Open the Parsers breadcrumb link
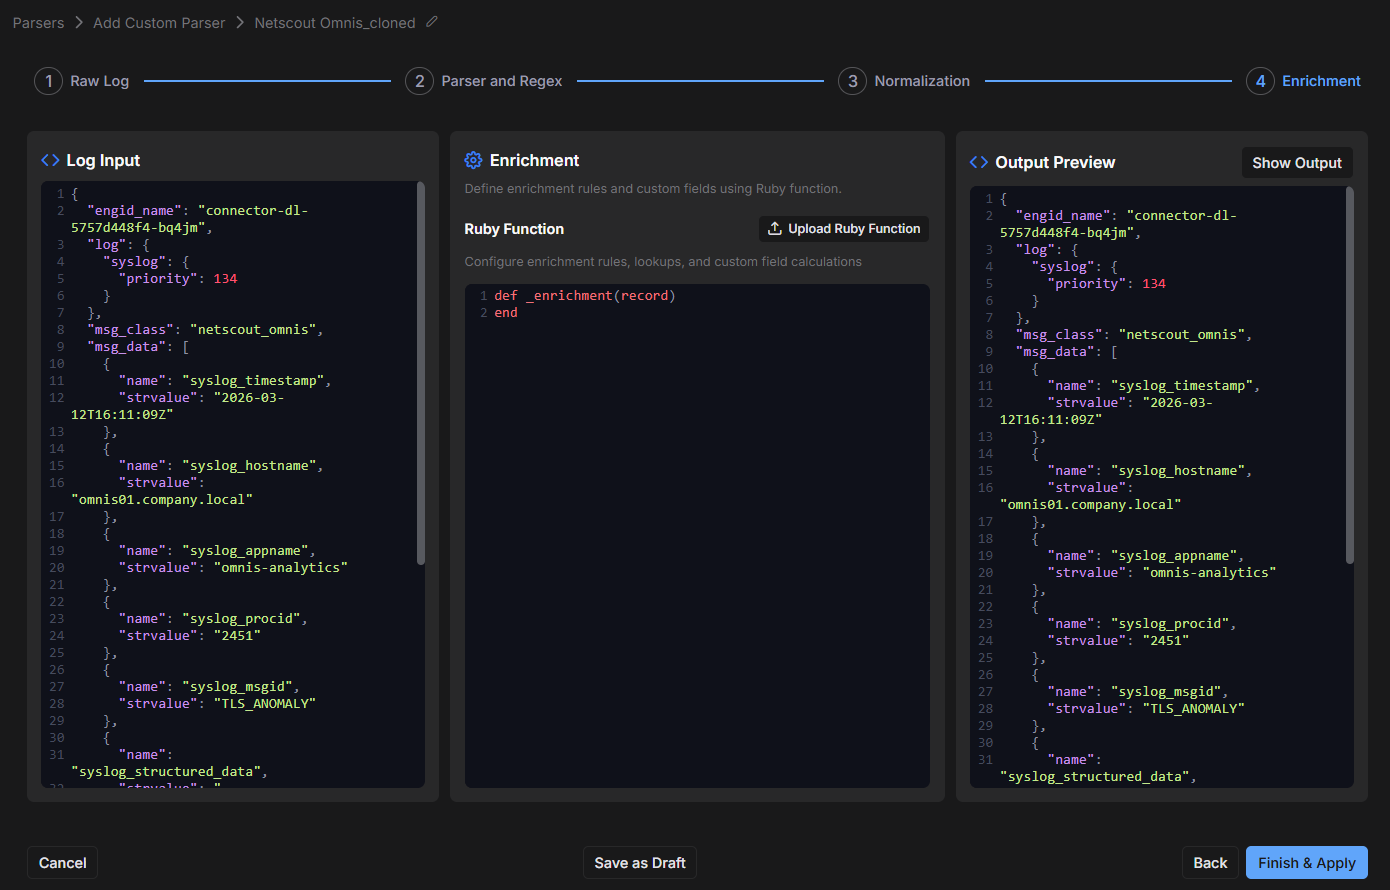The height and width of the screenshot is (890, 1390). click(x=38, y=23)
